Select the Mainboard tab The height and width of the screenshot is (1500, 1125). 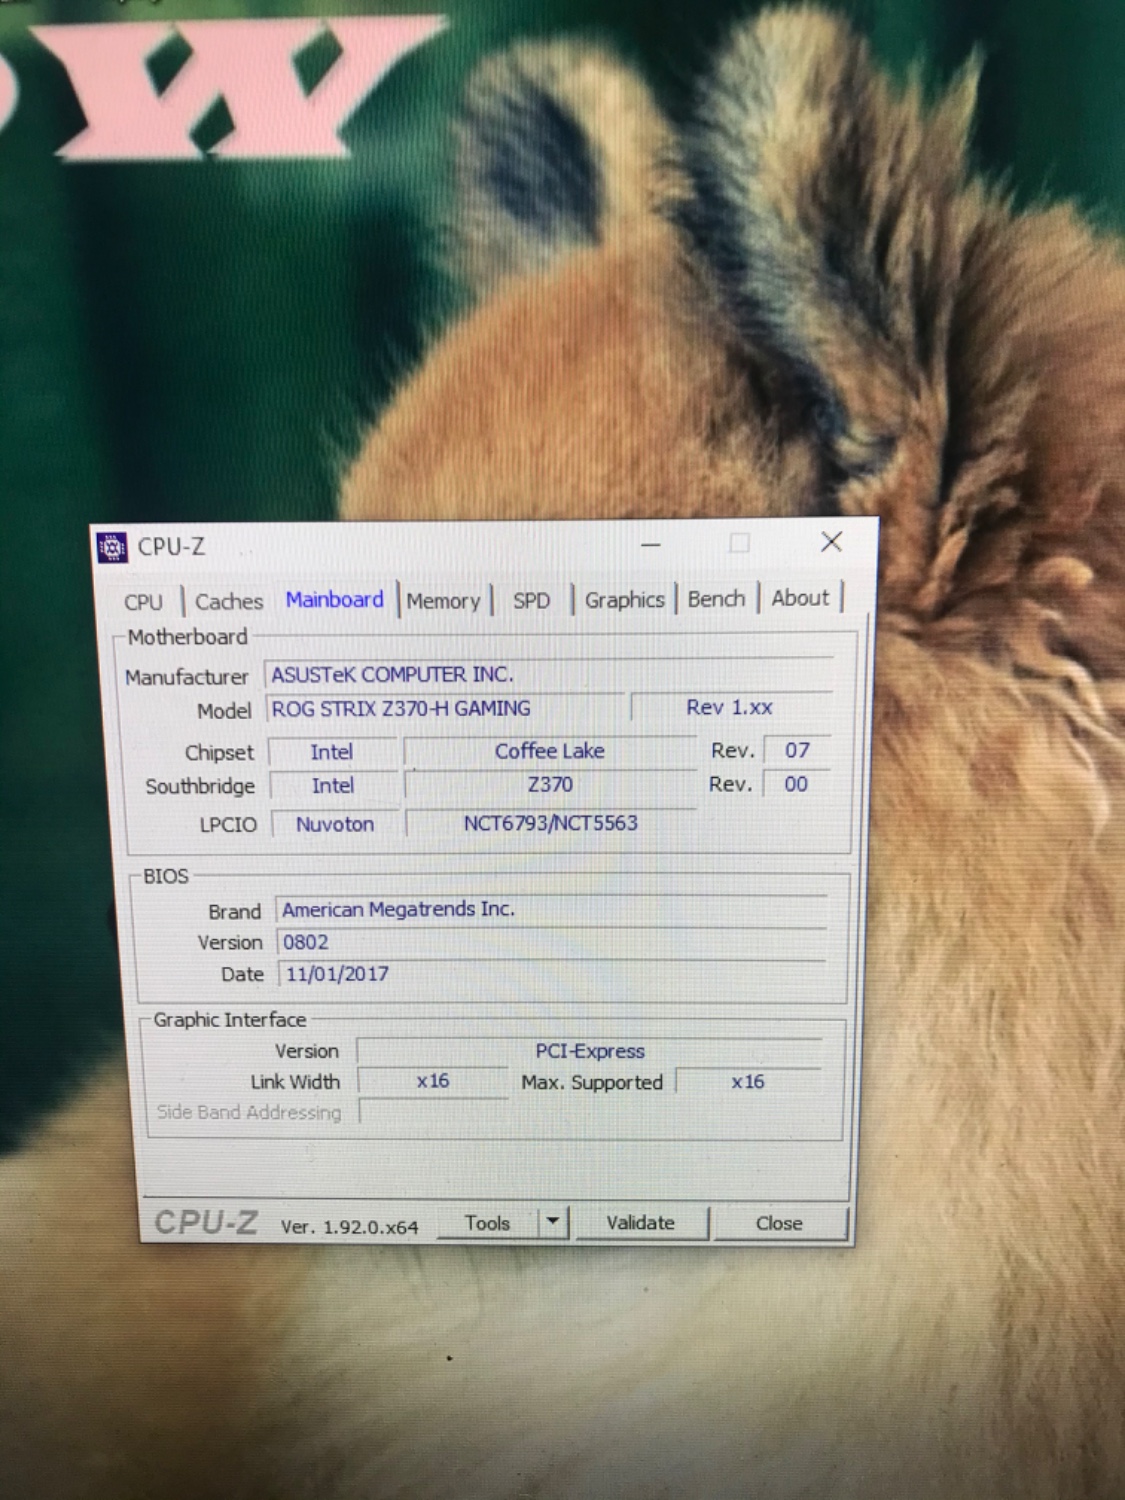[x=334, y=599]
